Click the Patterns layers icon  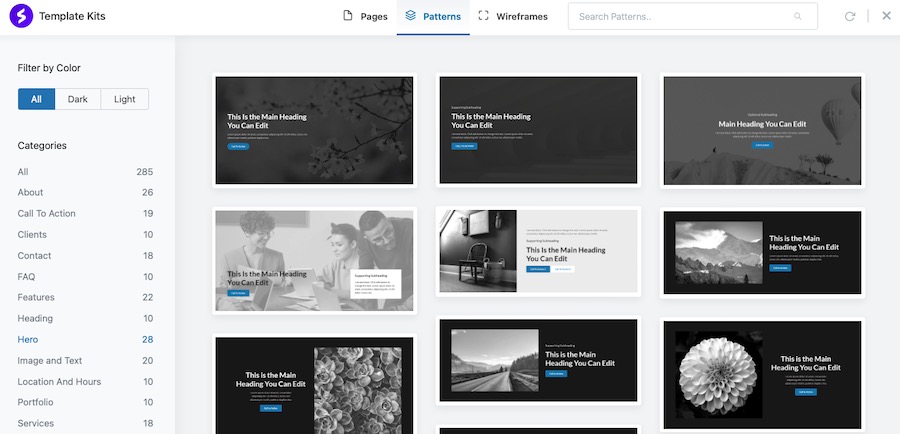click(x=410, y=16)
